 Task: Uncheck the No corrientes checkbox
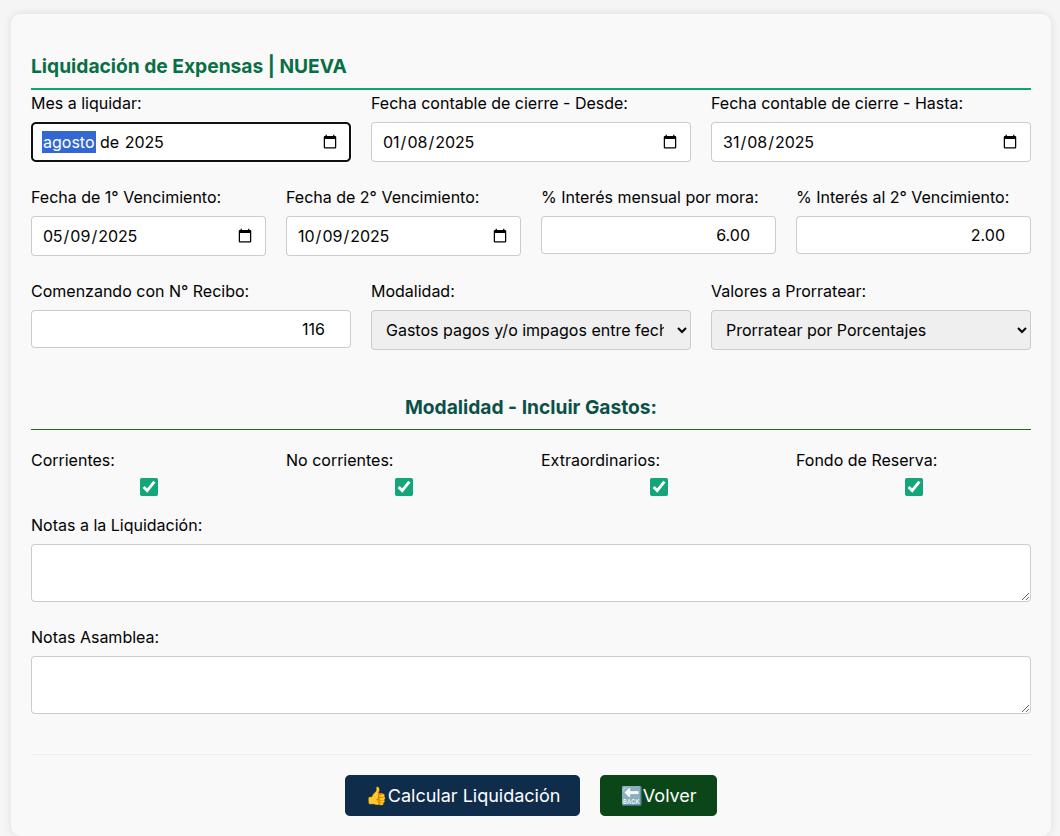point(404,487)
